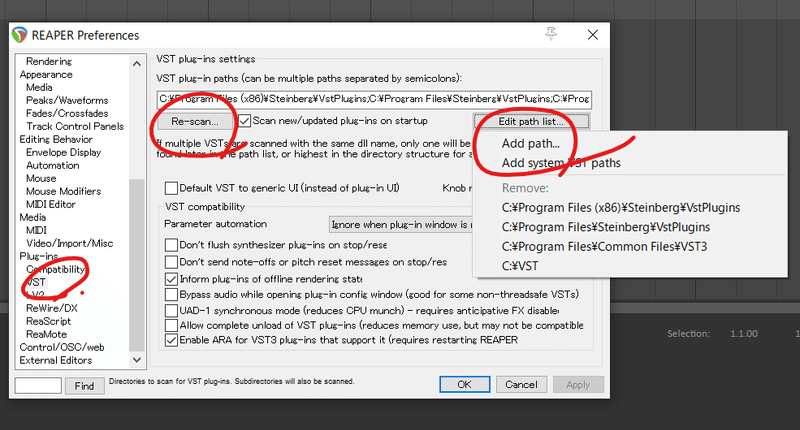Select Rendering in the preferences tree
The height and width of the screenshot is (430, 800).
point(49,61)
